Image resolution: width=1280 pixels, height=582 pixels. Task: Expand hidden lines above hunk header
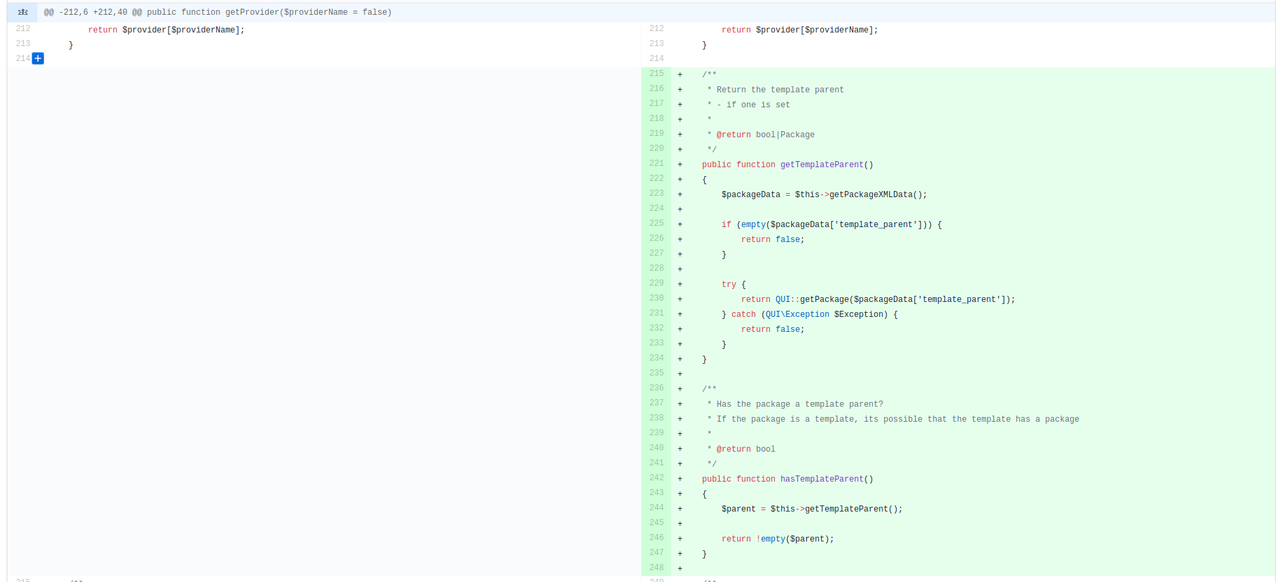(x=22, y=12)
